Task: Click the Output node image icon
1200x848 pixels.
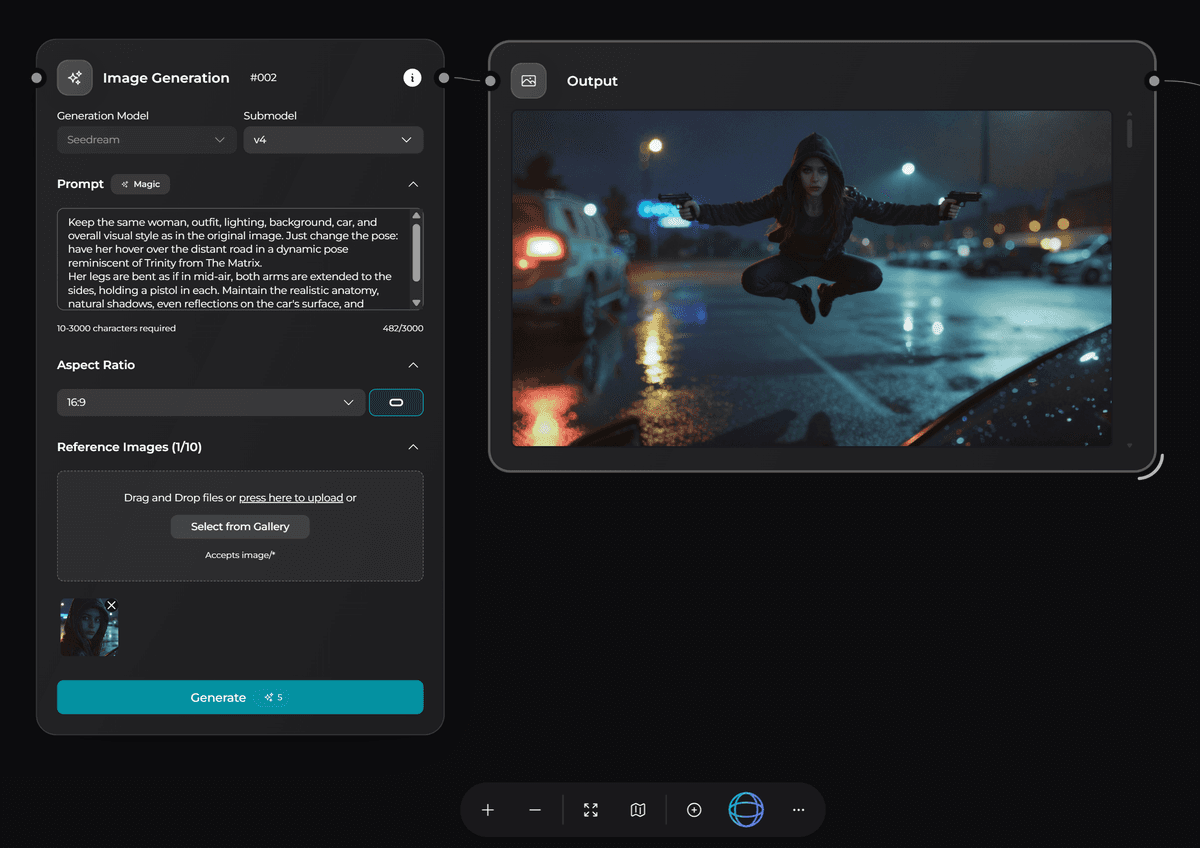Action: (529, 81)
